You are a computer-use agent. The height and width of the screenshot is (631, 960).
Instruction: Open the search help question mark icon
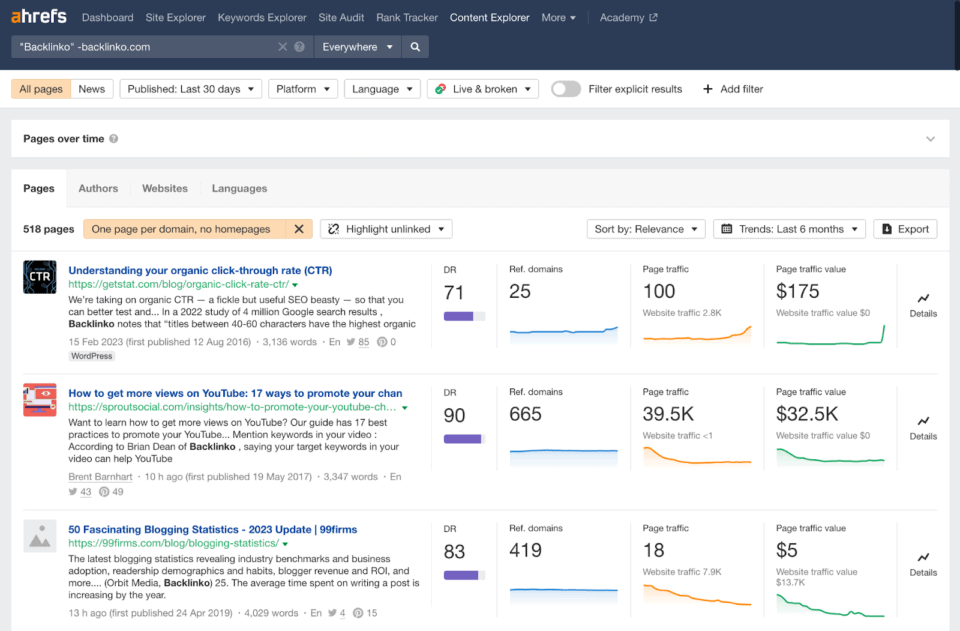tap(300, 47)
